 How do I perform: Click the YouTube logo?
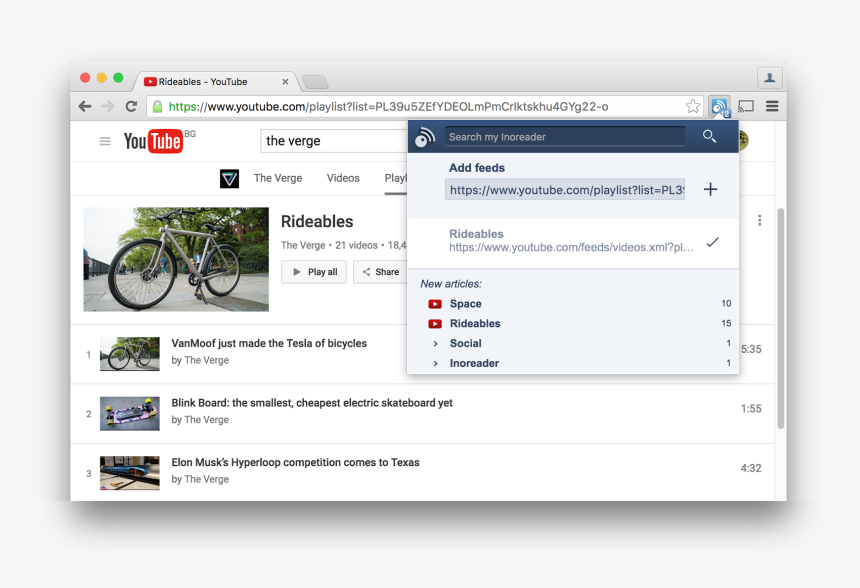(x=153, y=141)
